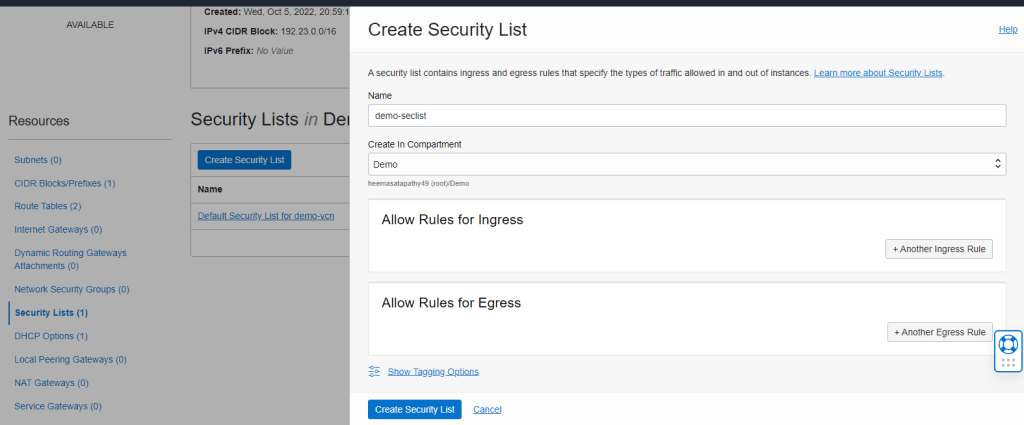Viewport: 1024px width, 425px height.
Task: Add another ingress rule
Action: [938, 249]
